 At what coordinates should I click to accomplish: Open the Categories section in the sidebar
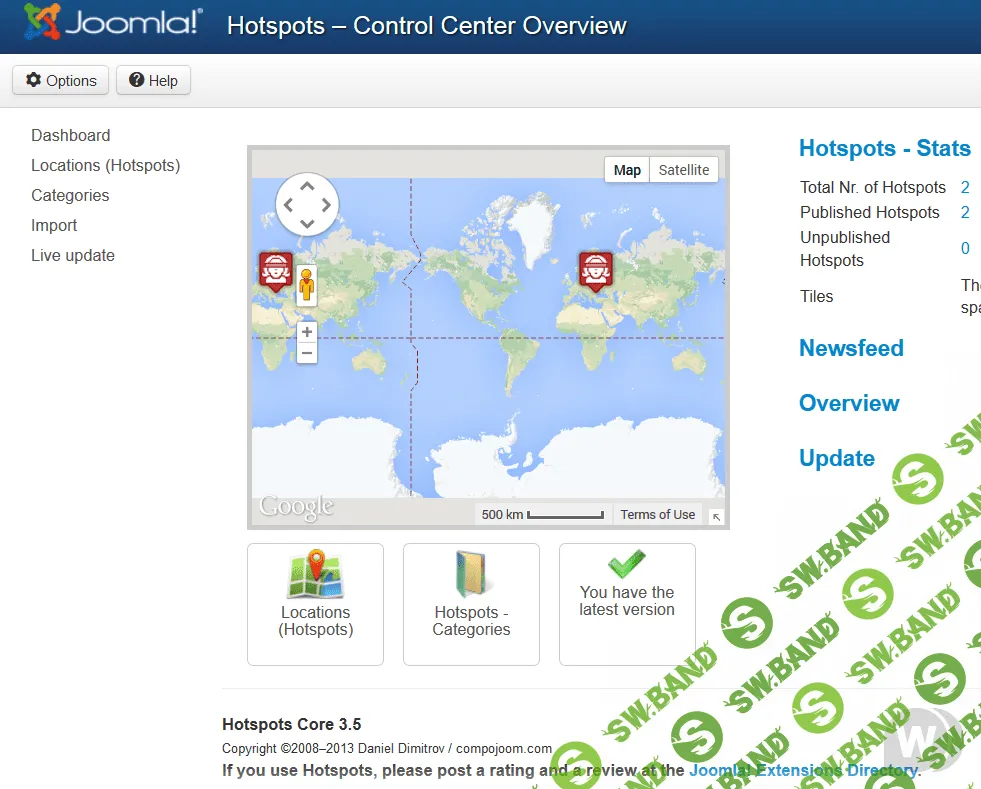click(70, 195)
